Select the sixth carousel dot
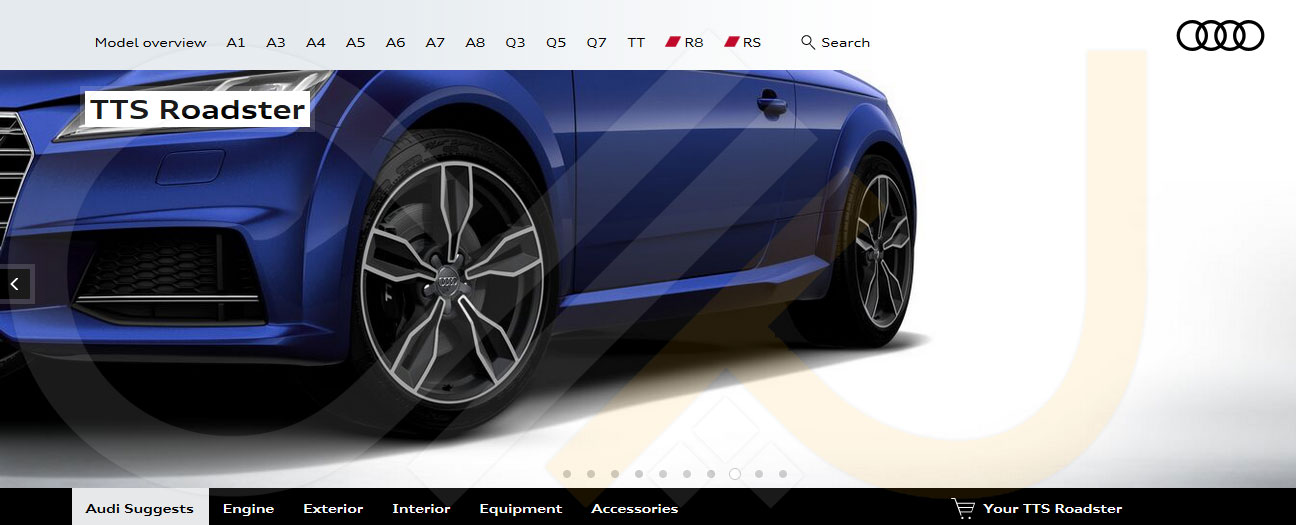Screen dimensions: 1296x525 click(687, 474)
